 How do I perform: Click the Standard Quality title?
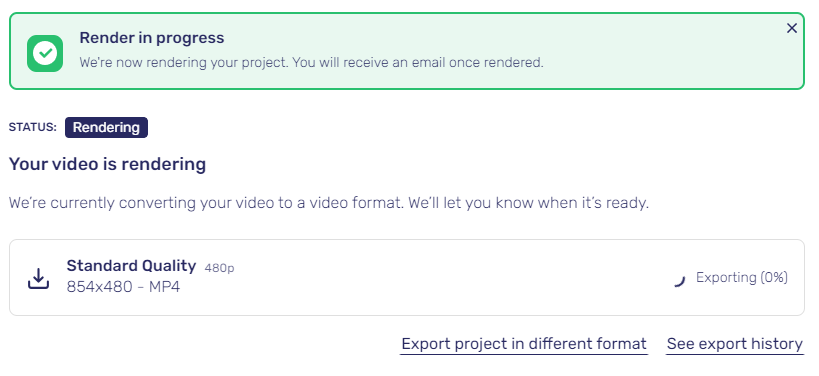point(131,266)
